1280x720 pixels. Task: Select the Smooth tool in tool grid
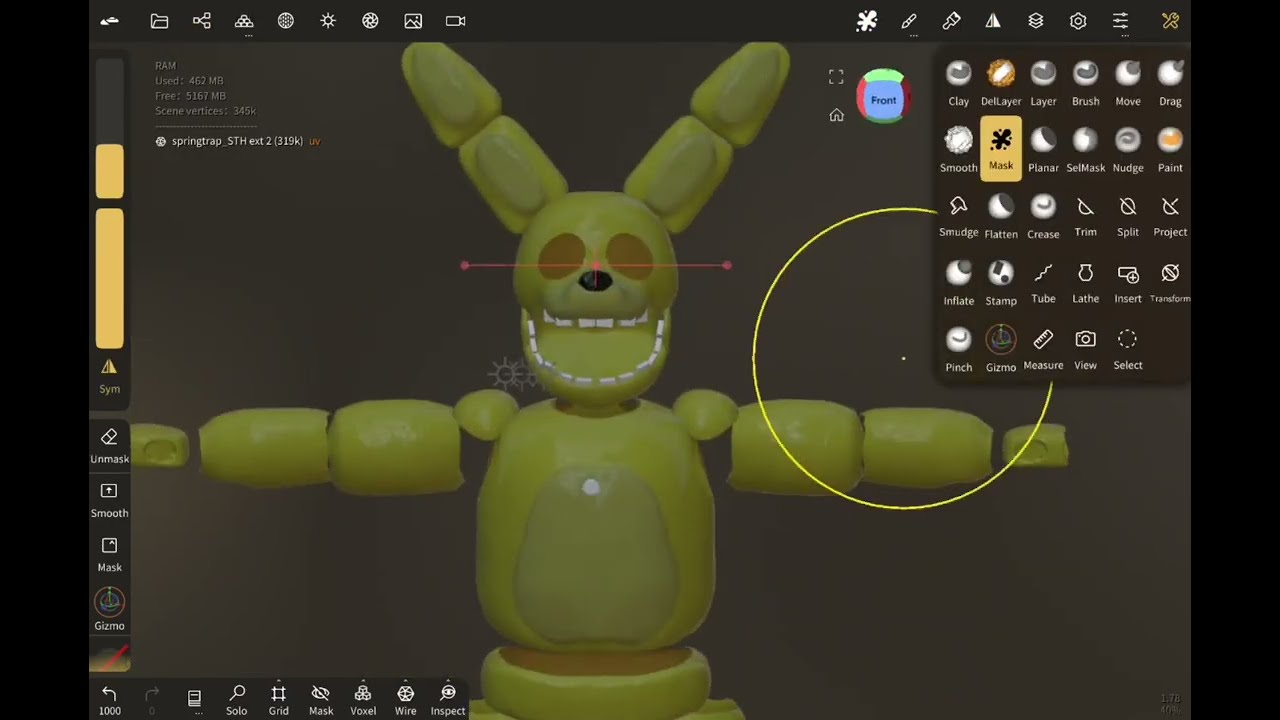(x=958, y=150)
